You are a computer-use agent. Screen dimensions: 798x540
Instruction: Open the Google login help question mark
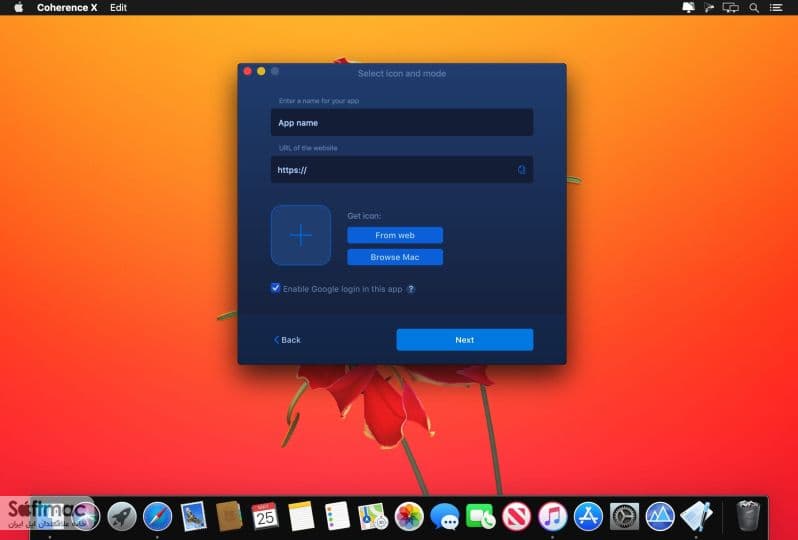pos(411,289)
